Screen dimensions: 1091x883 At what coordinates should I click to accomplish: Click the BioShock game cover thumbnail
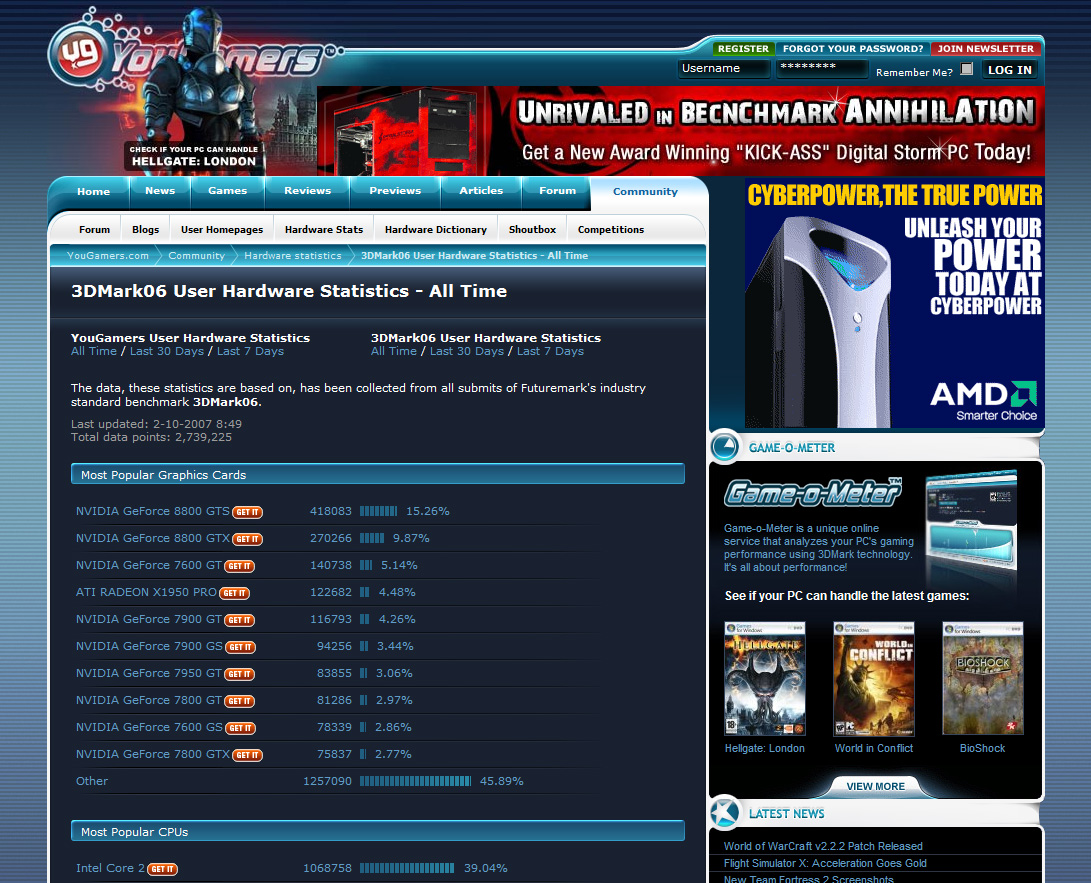click(982, 678)
